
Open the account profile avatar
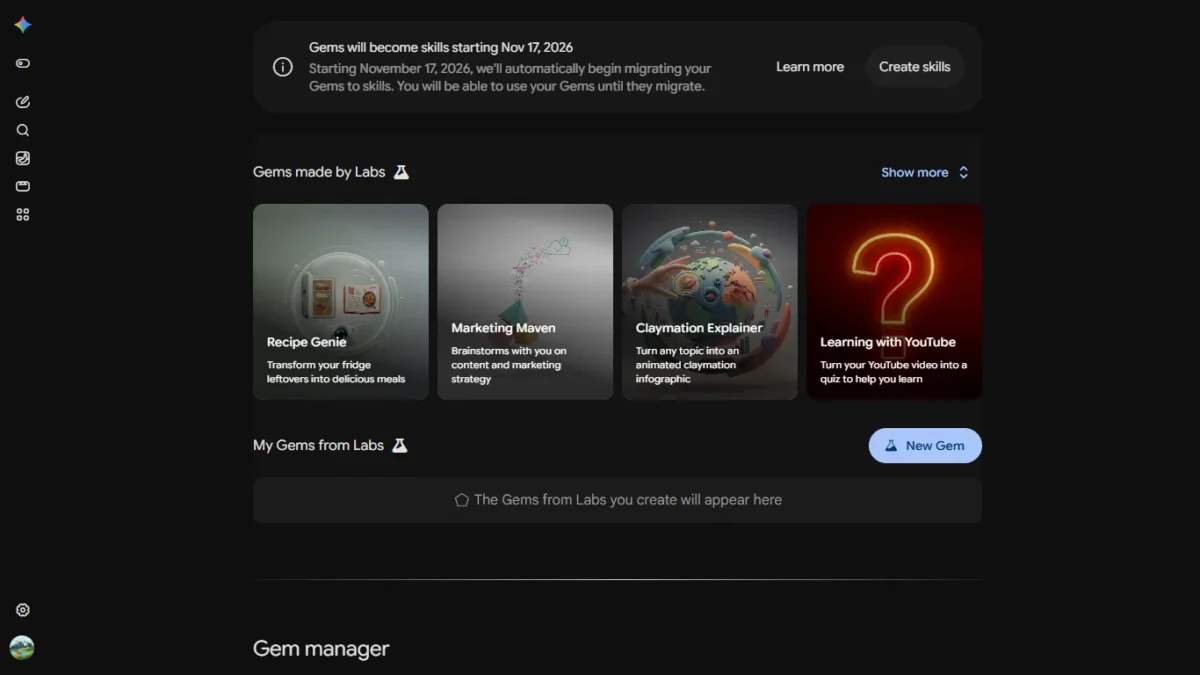[x=22, y=648]
